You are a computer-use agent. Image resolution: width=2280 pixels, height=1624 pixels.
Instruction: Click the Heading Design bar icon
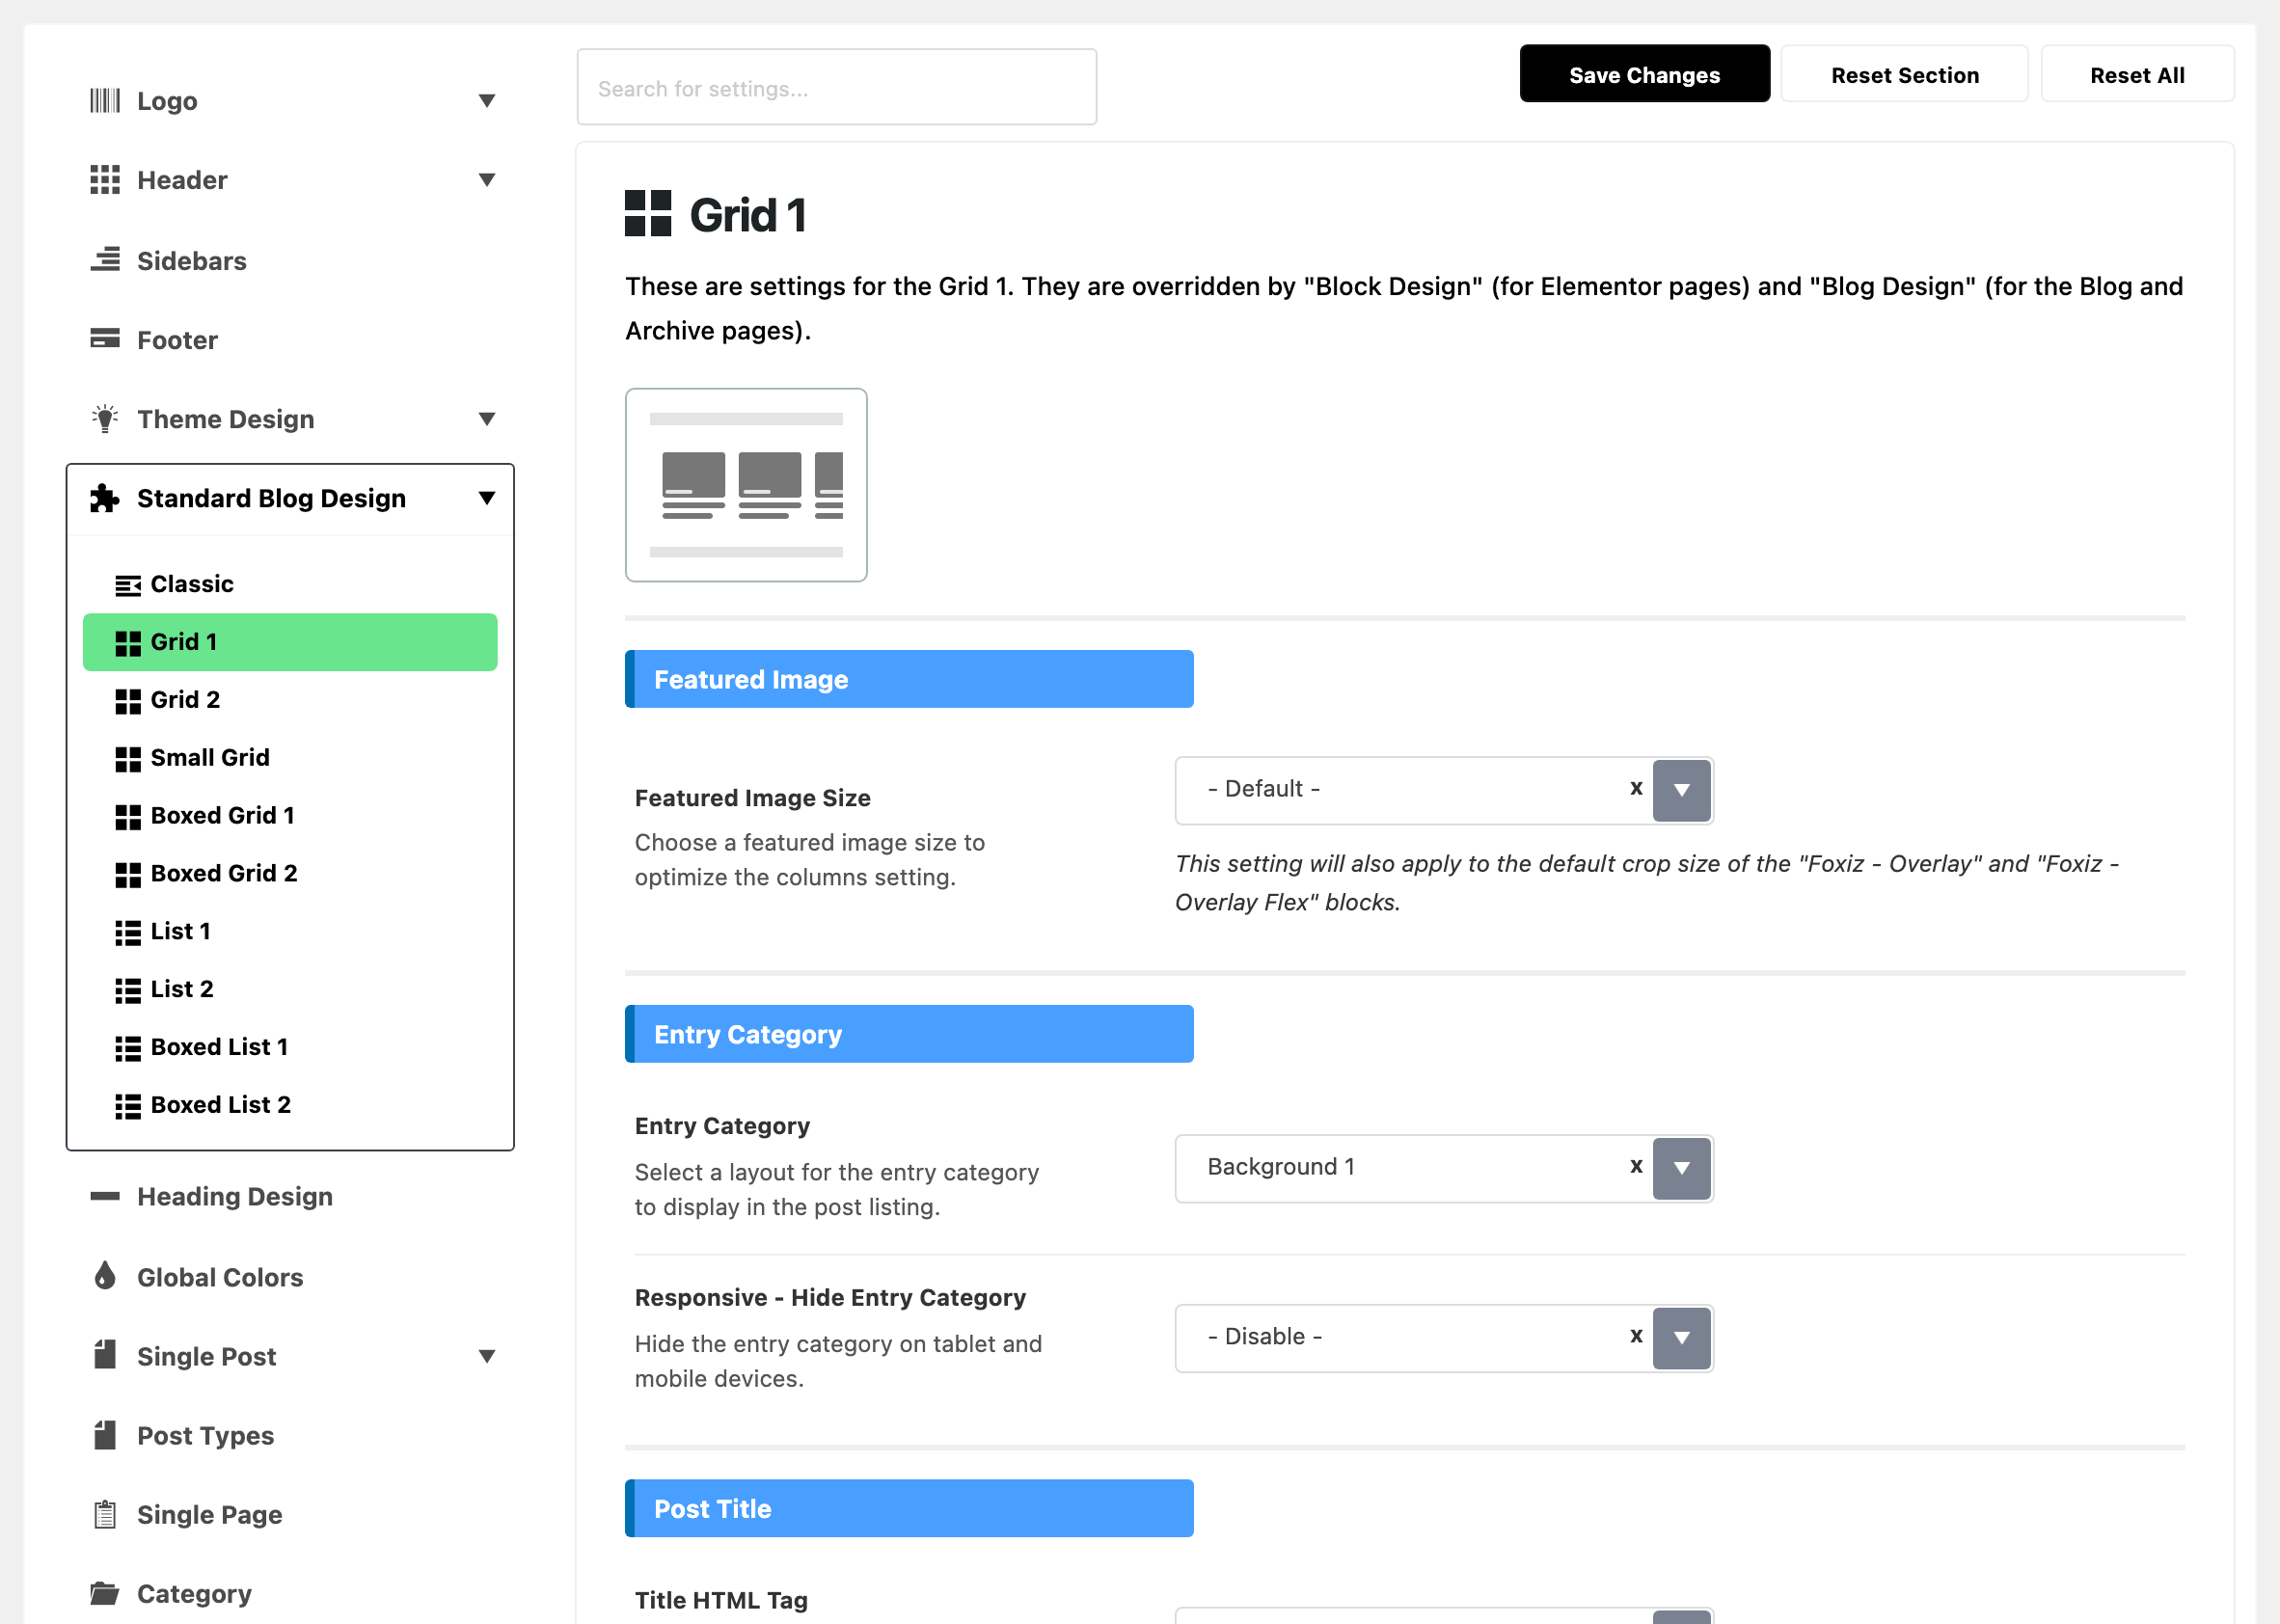[x=105, y=1196]
